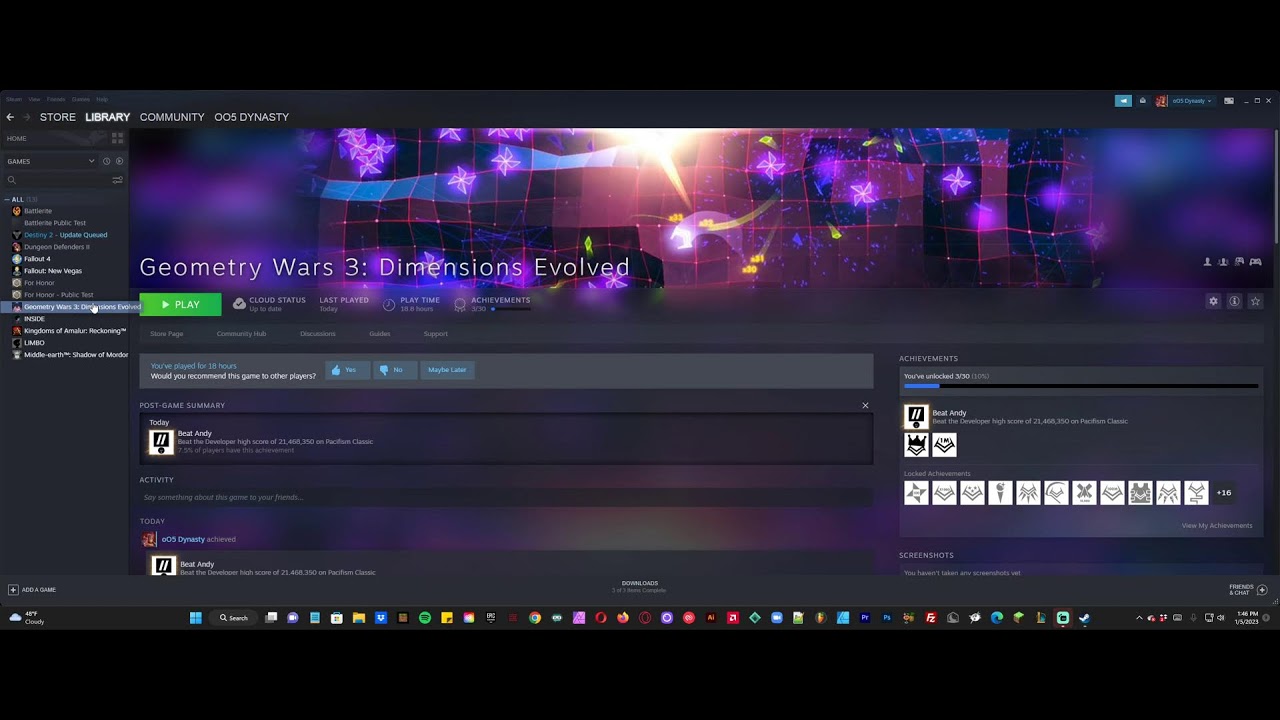Click the Cloud Status icon
Screen dimensions: 1280x720
click(239, 304)
